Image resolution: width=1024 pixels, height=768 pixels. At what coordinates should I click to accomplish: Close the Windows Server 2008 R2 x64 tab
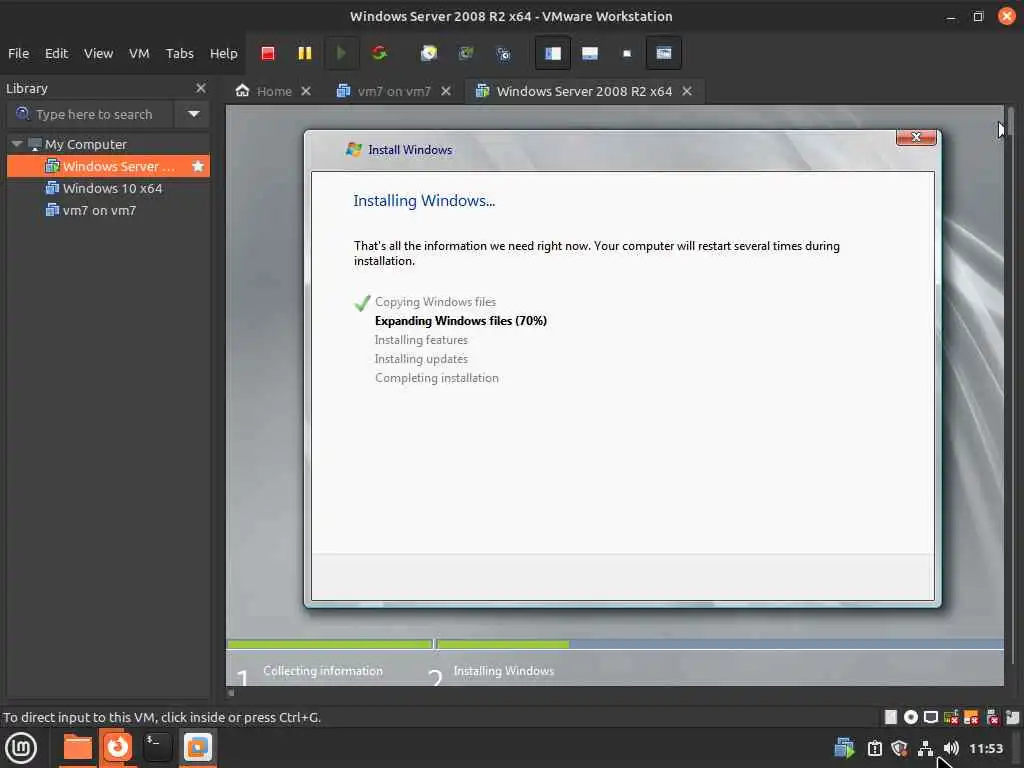(687, 91)
